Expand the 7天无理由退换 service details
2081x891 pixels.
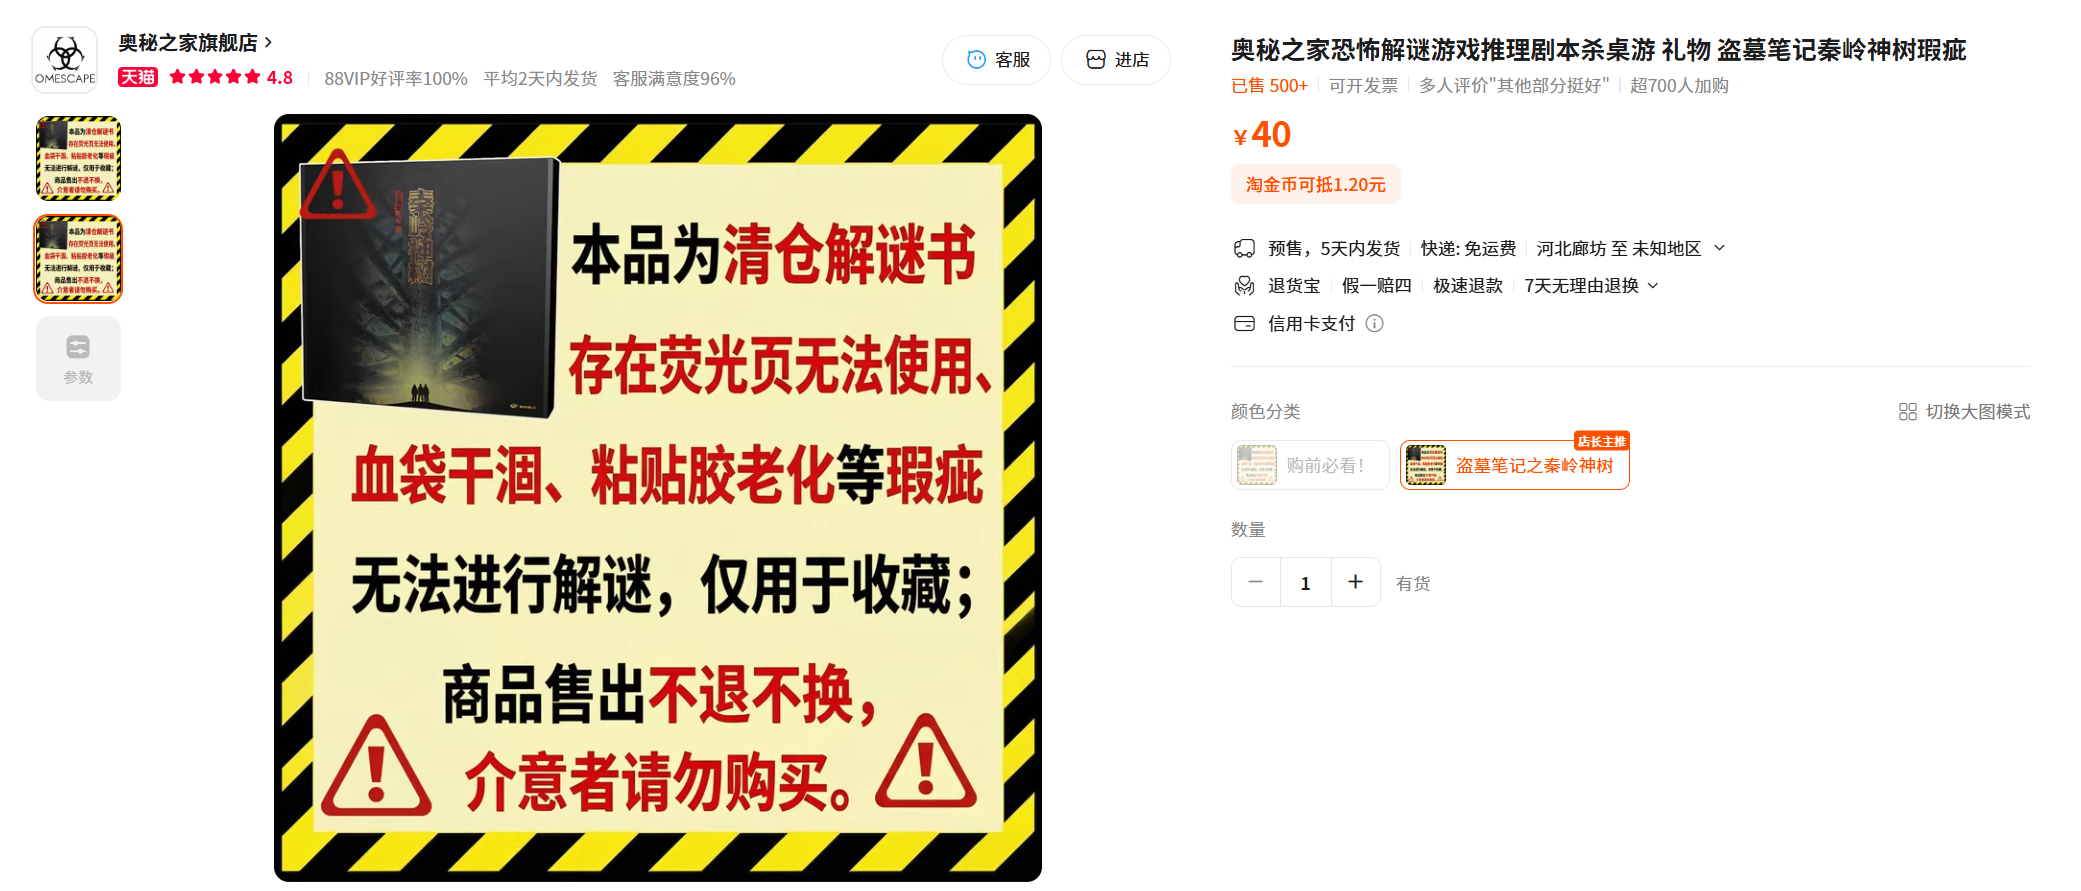click(x=1653, y=286)
